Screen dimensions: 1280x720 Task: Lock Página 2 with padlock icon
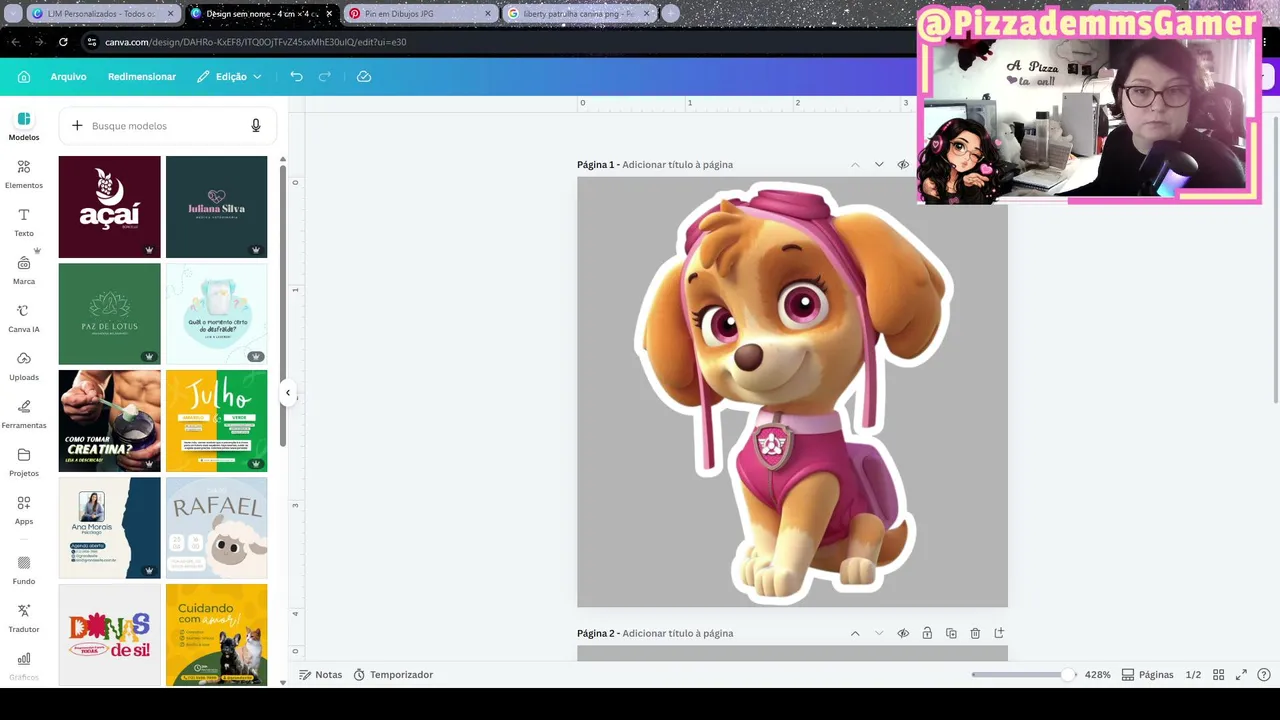coord(927,634)
